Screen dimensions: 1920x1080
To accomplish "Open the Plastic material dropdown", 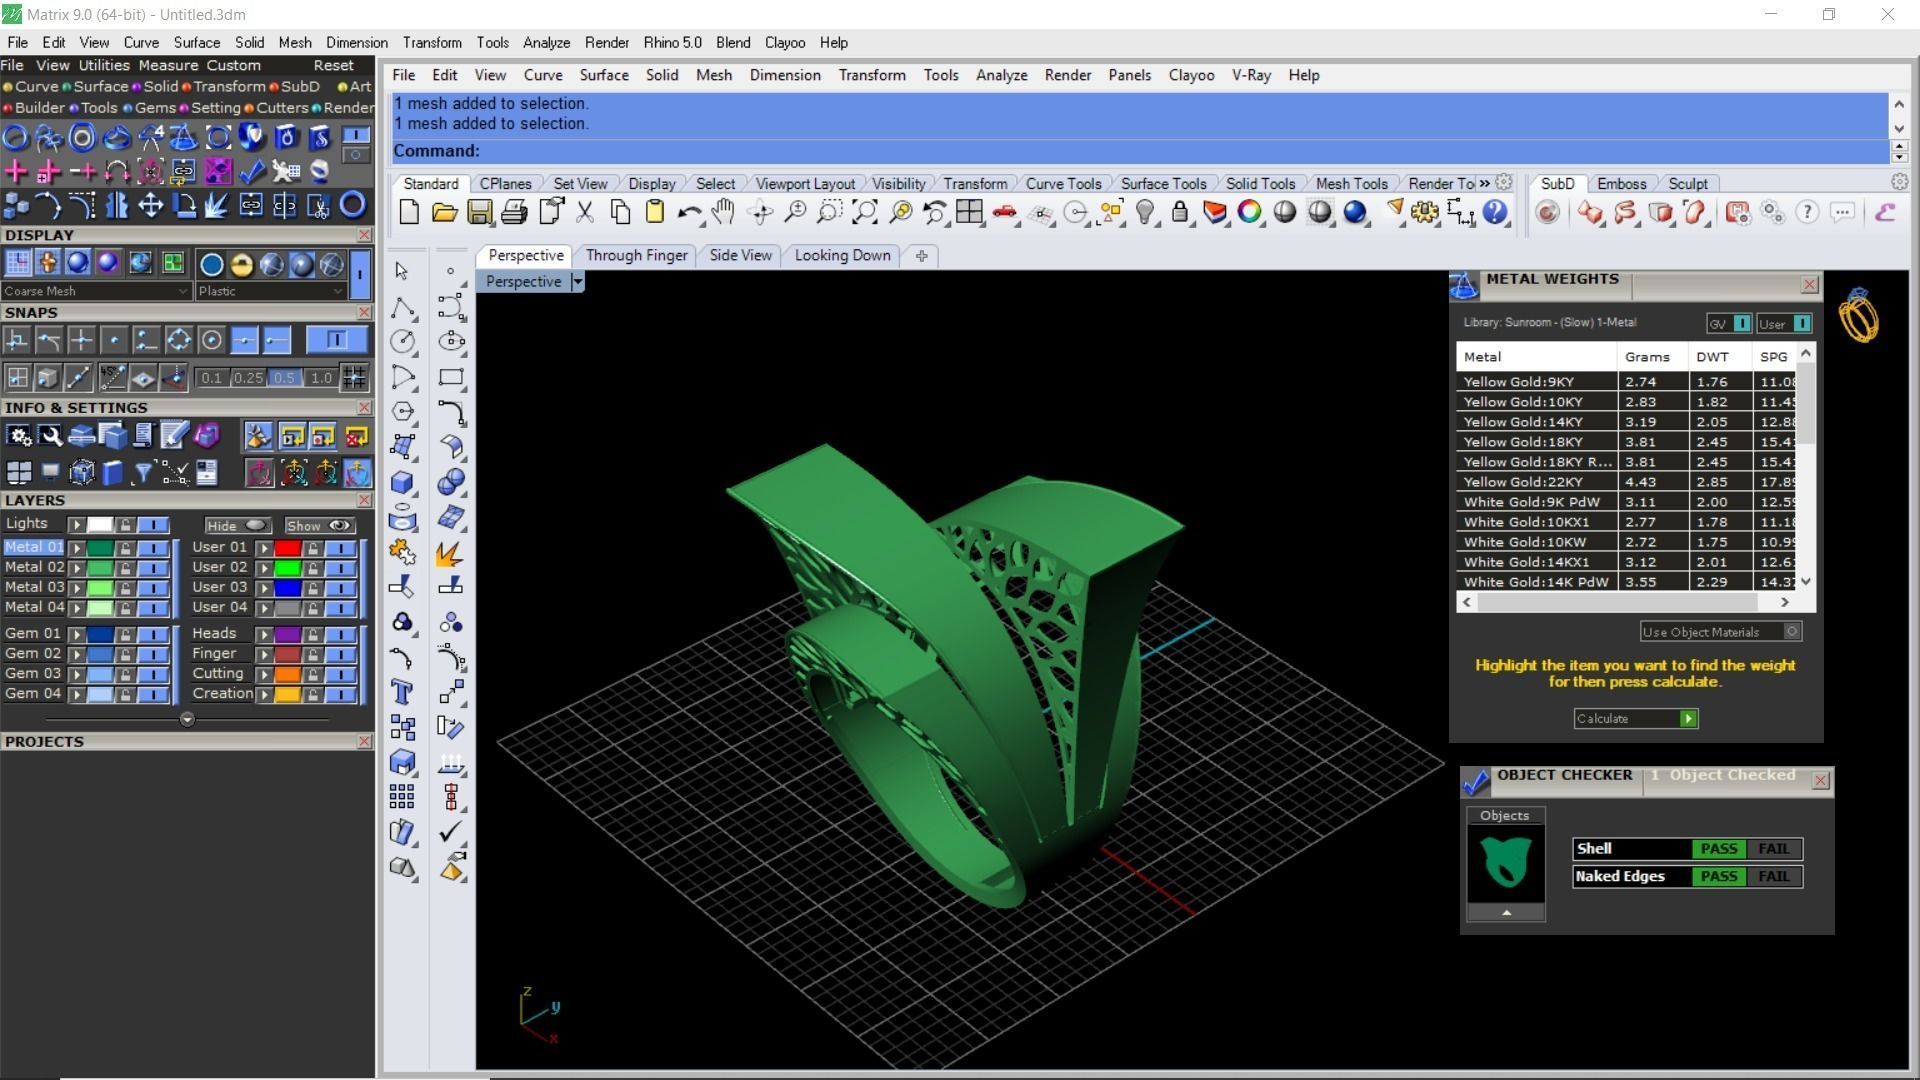I will pos(271,291).
